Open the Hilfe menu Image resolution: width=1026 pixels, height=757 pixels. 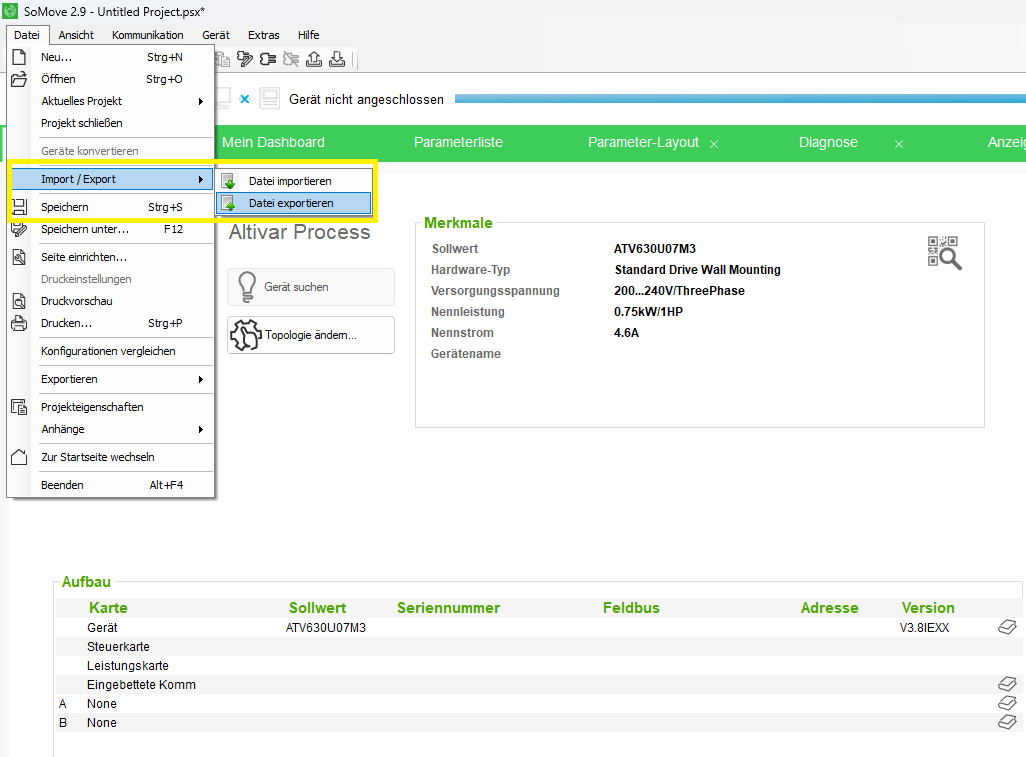click(x=309, y=35)
